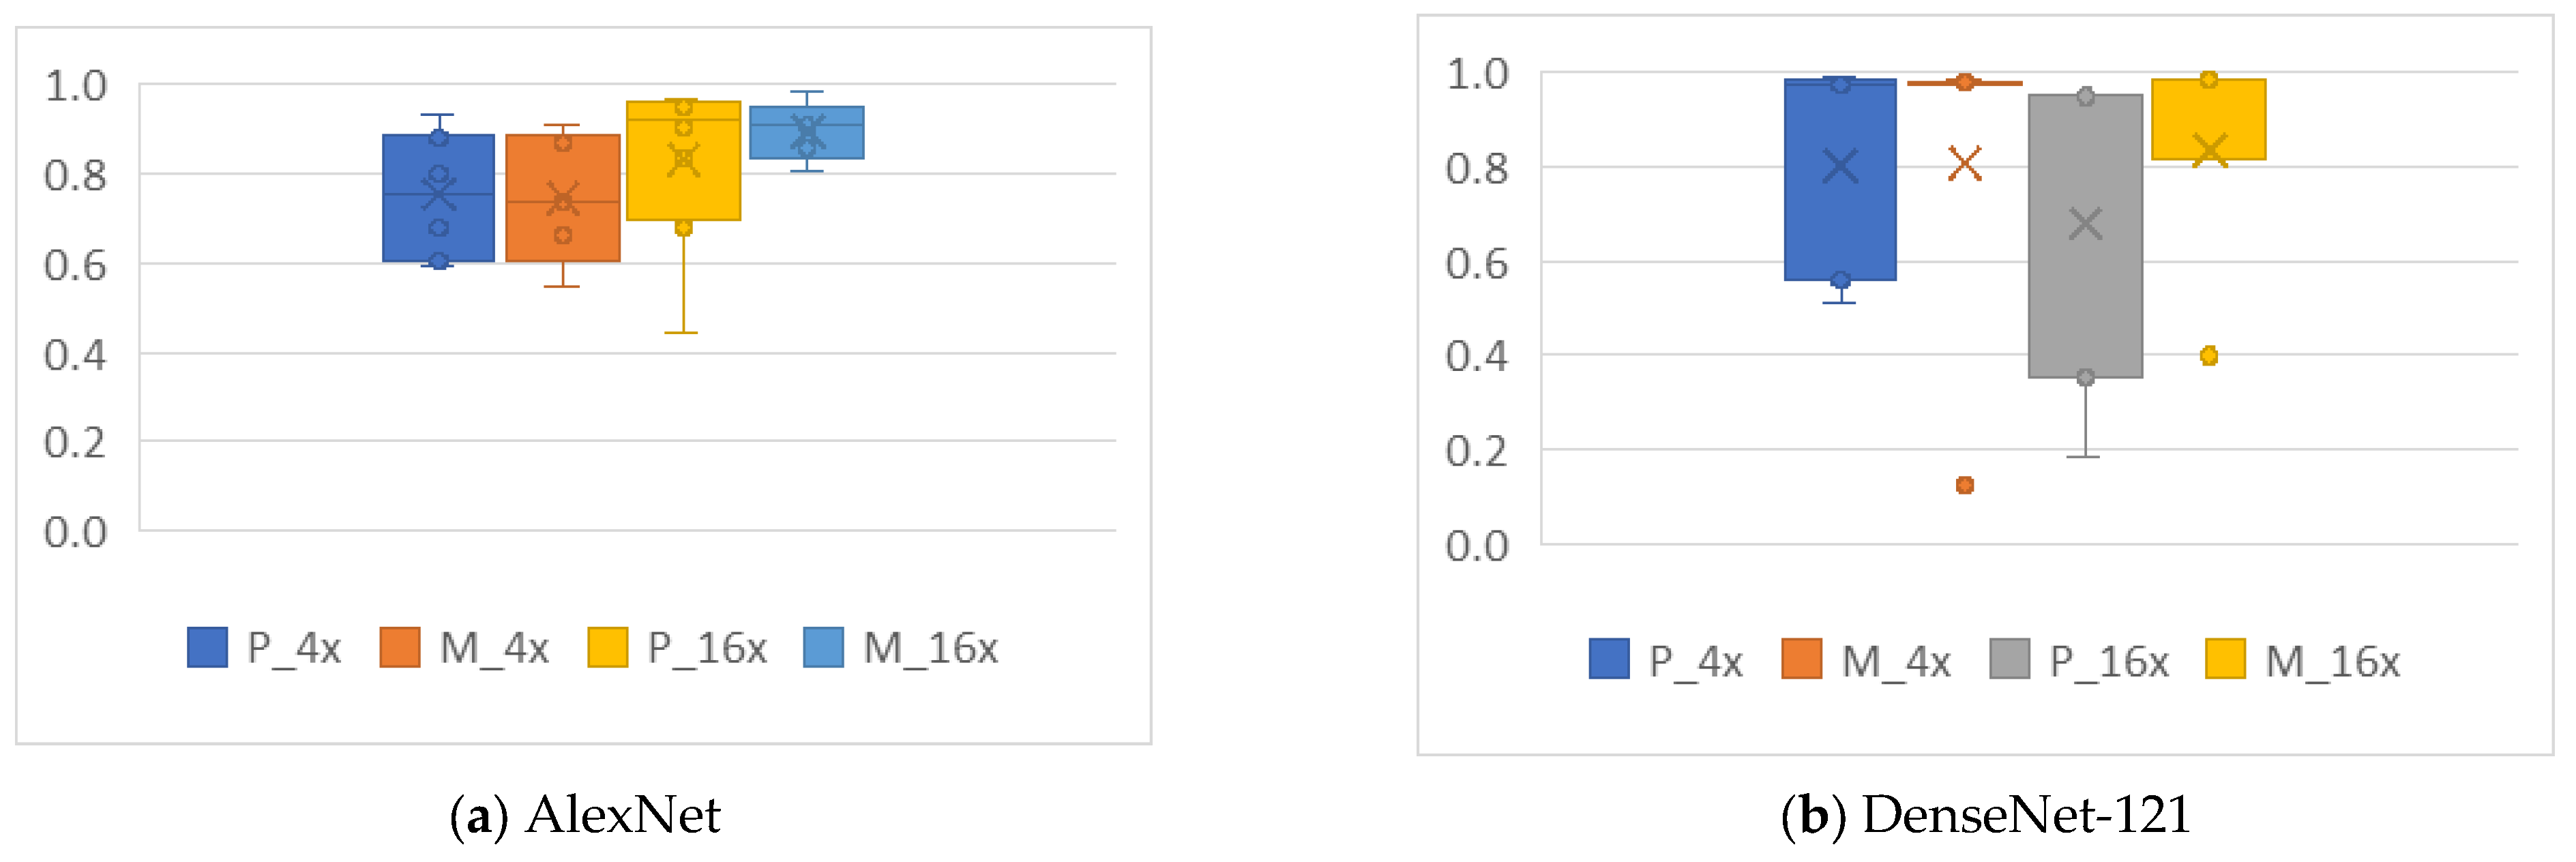Click the "(b) DenseNet-121" caption
Screen dimensions: 2576x862
(1985, 815)
